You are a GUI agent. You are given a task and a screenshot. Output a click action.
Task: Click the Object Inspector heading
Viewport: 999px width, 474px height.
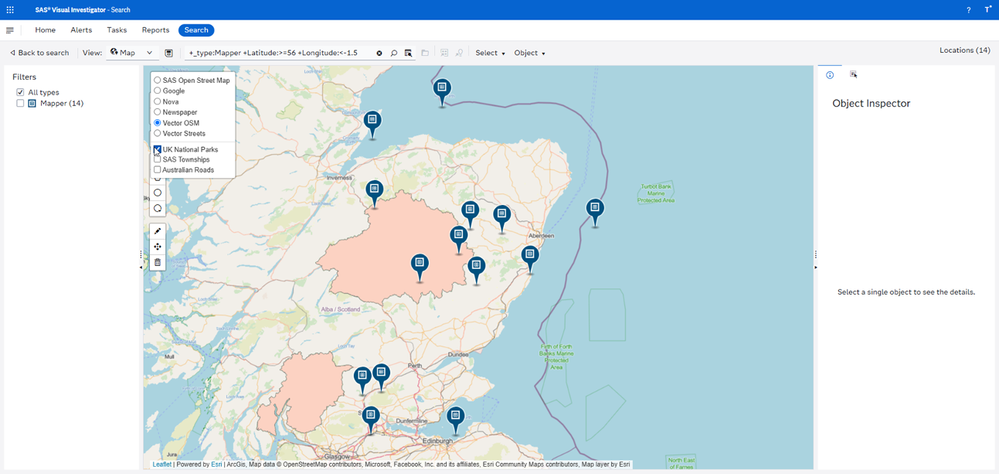click(x=871, y=103)
